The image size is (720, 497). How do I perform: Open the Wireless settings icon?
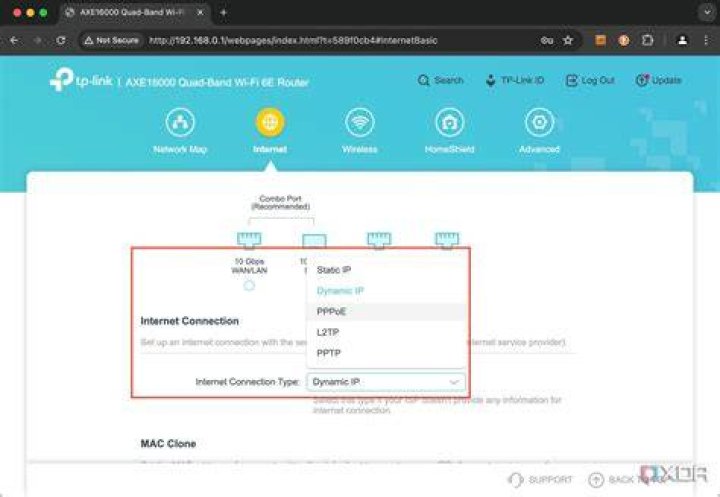pyautogui.click(x=360, y=123)
